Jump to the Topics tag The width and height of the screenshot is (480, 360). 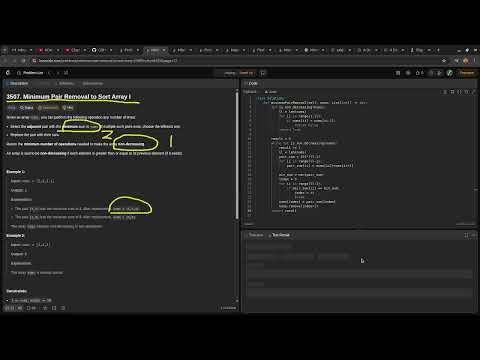(x=27, y=108)
